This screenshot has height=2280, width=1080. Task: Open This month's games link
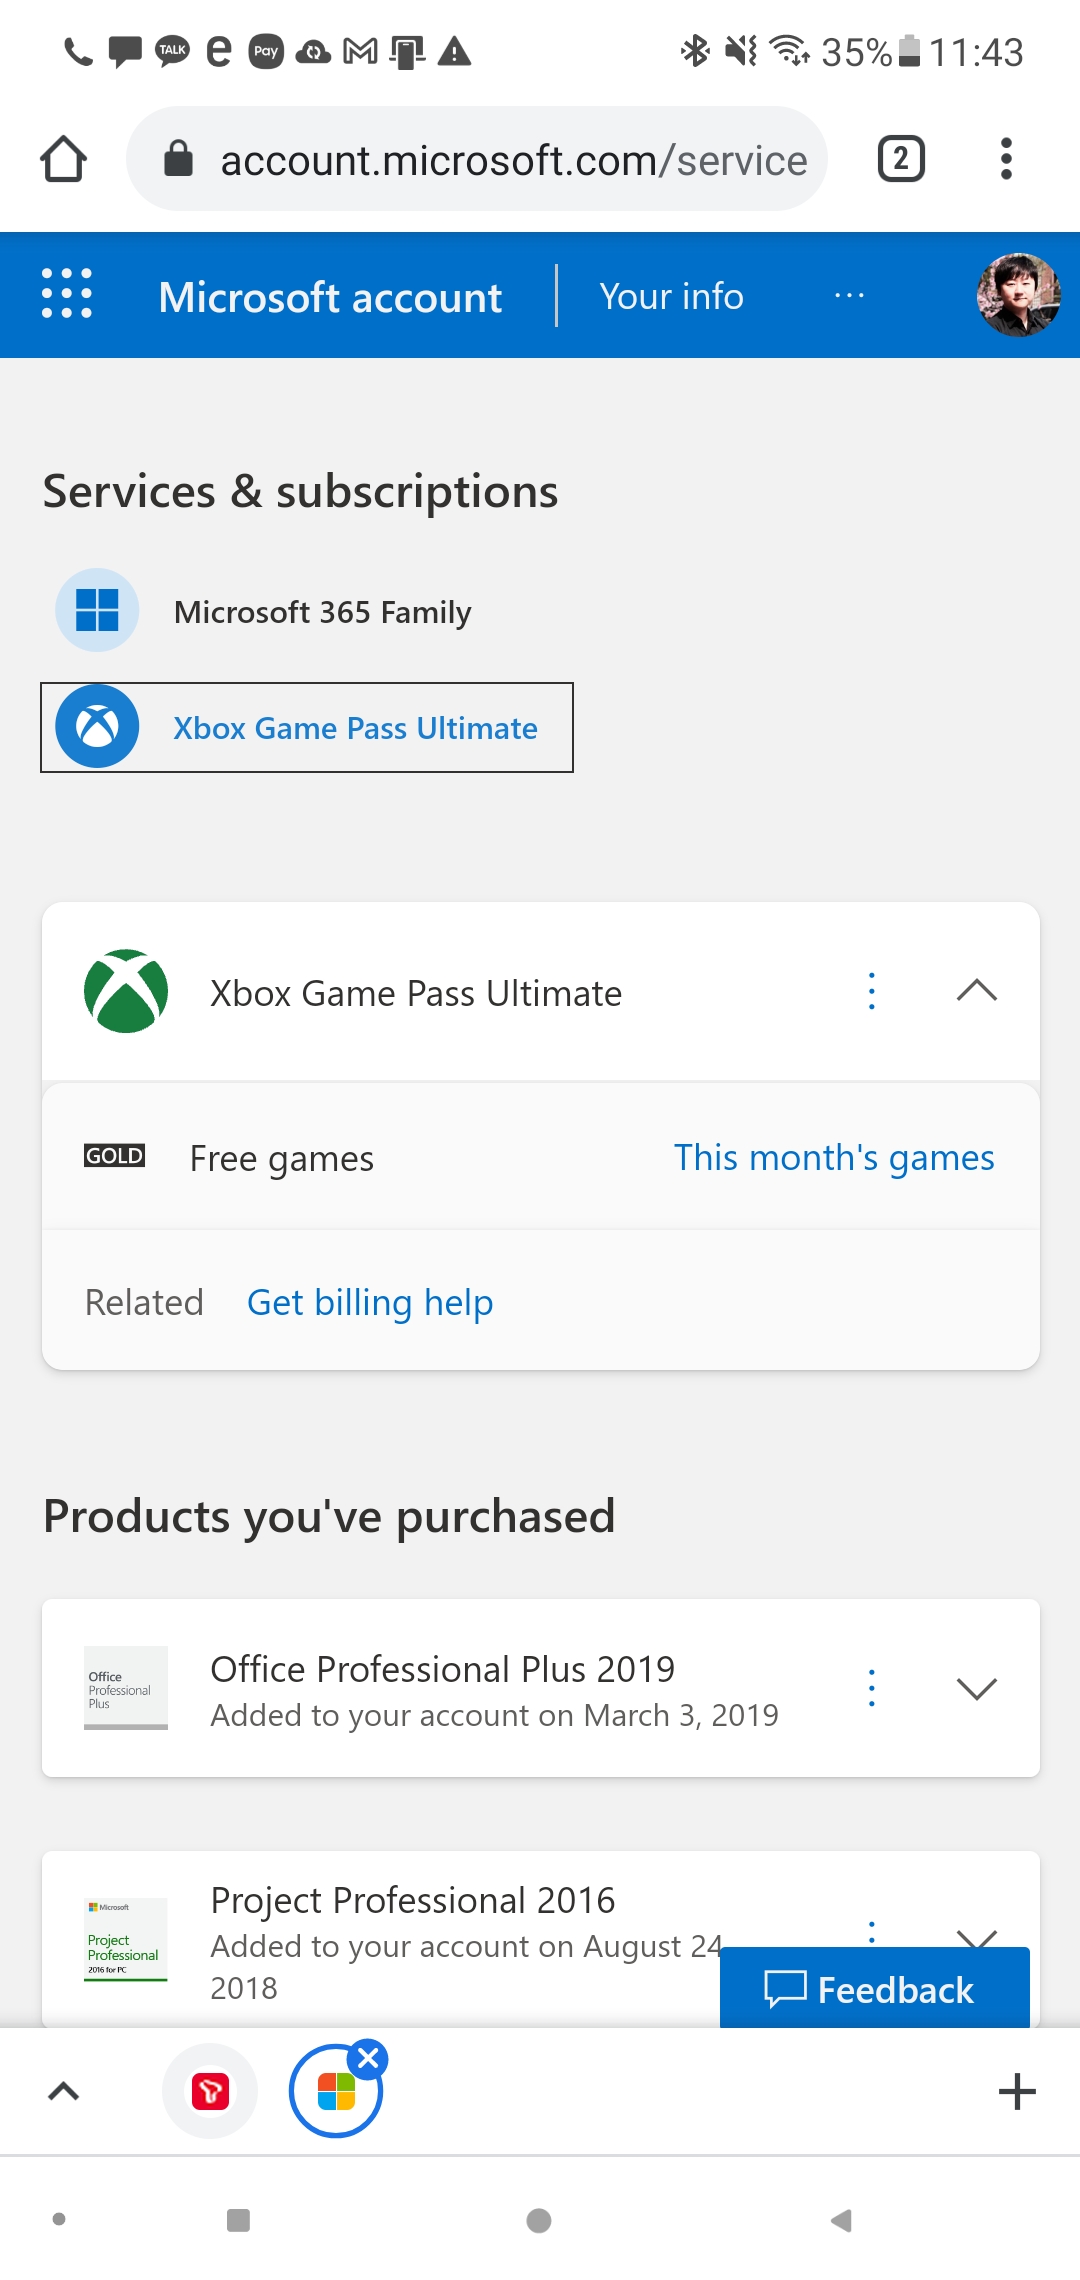point(833,1158)
